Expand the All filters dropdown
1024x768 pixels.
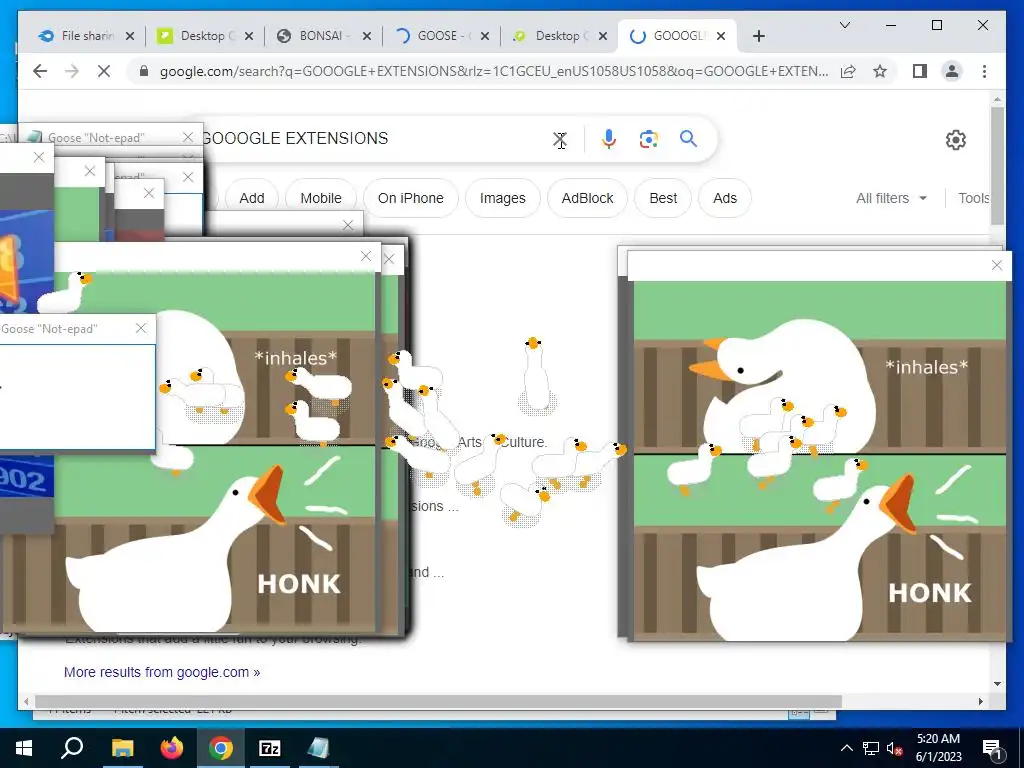tap(891, 198)
